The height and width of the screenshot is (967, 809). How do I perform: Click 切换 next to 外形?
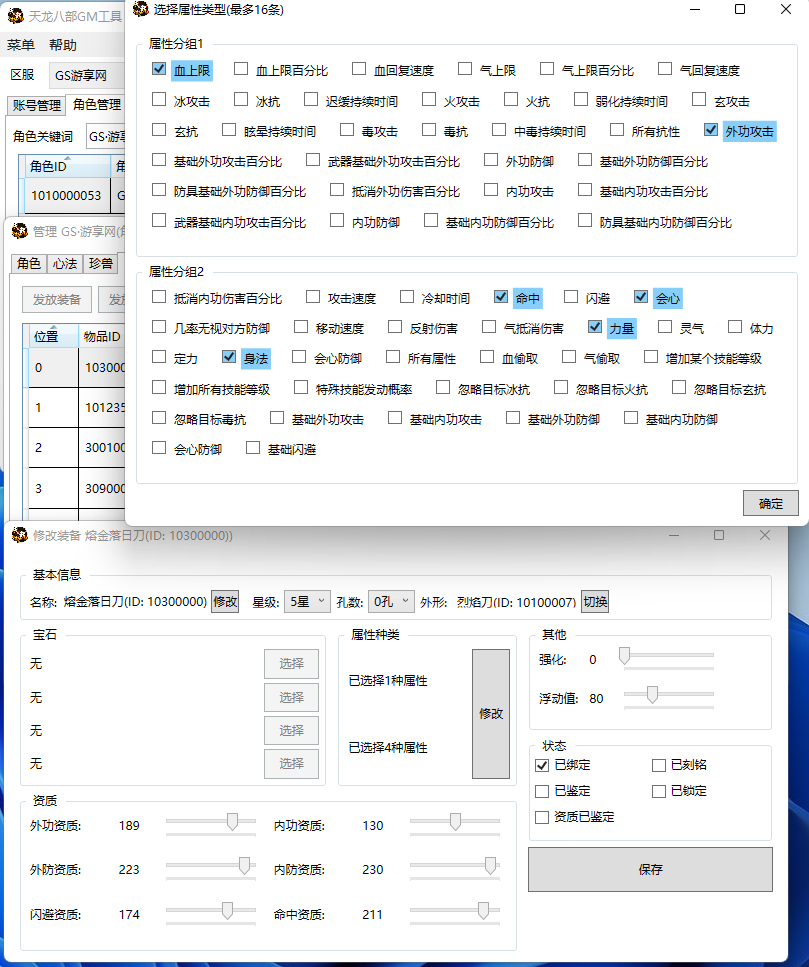click(x=595, y=602)
